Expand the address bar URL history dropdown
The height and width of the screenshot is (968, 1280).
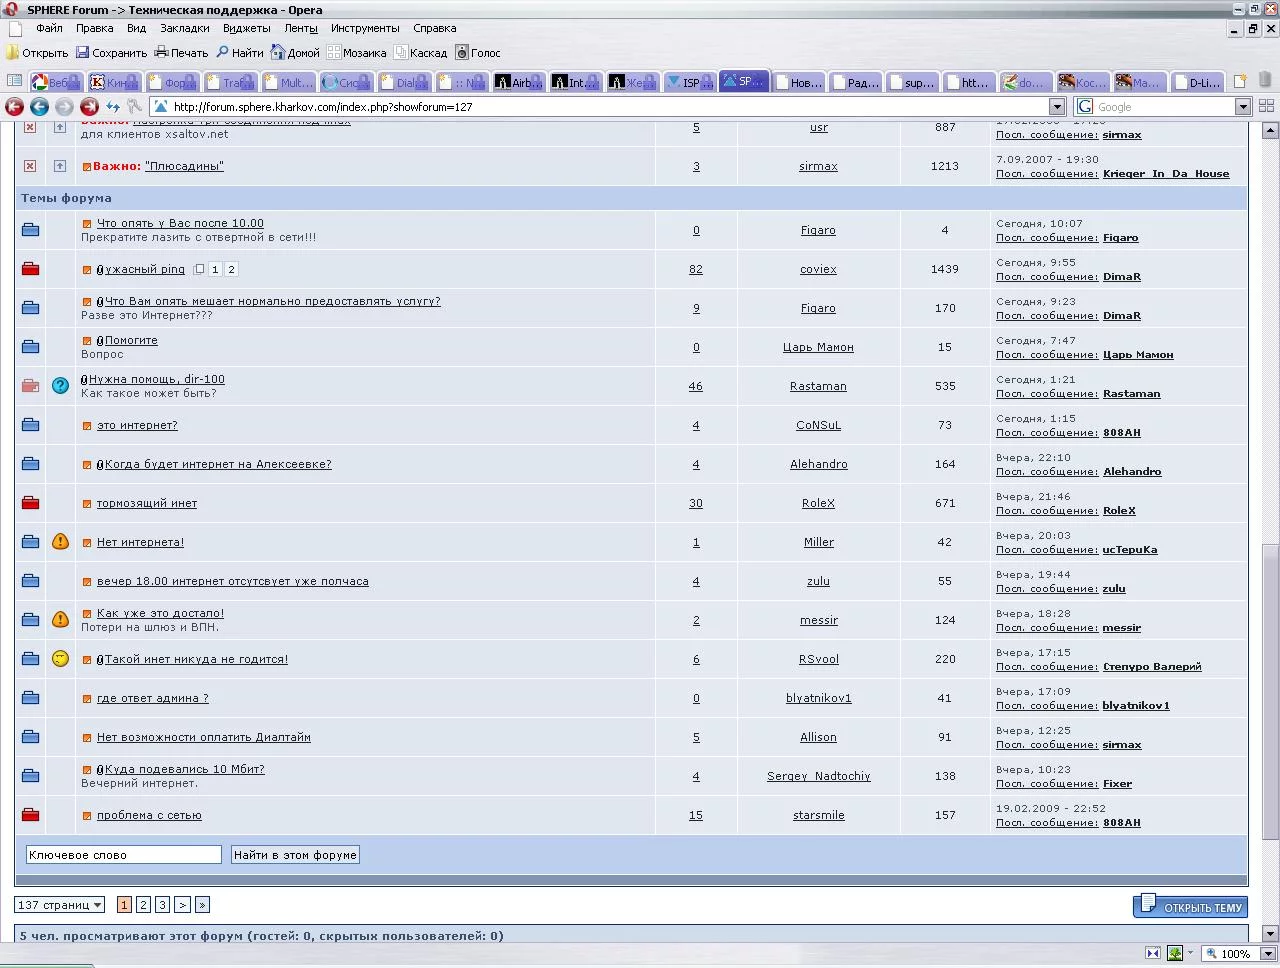pyautogui.click(x=1056, y=107)
